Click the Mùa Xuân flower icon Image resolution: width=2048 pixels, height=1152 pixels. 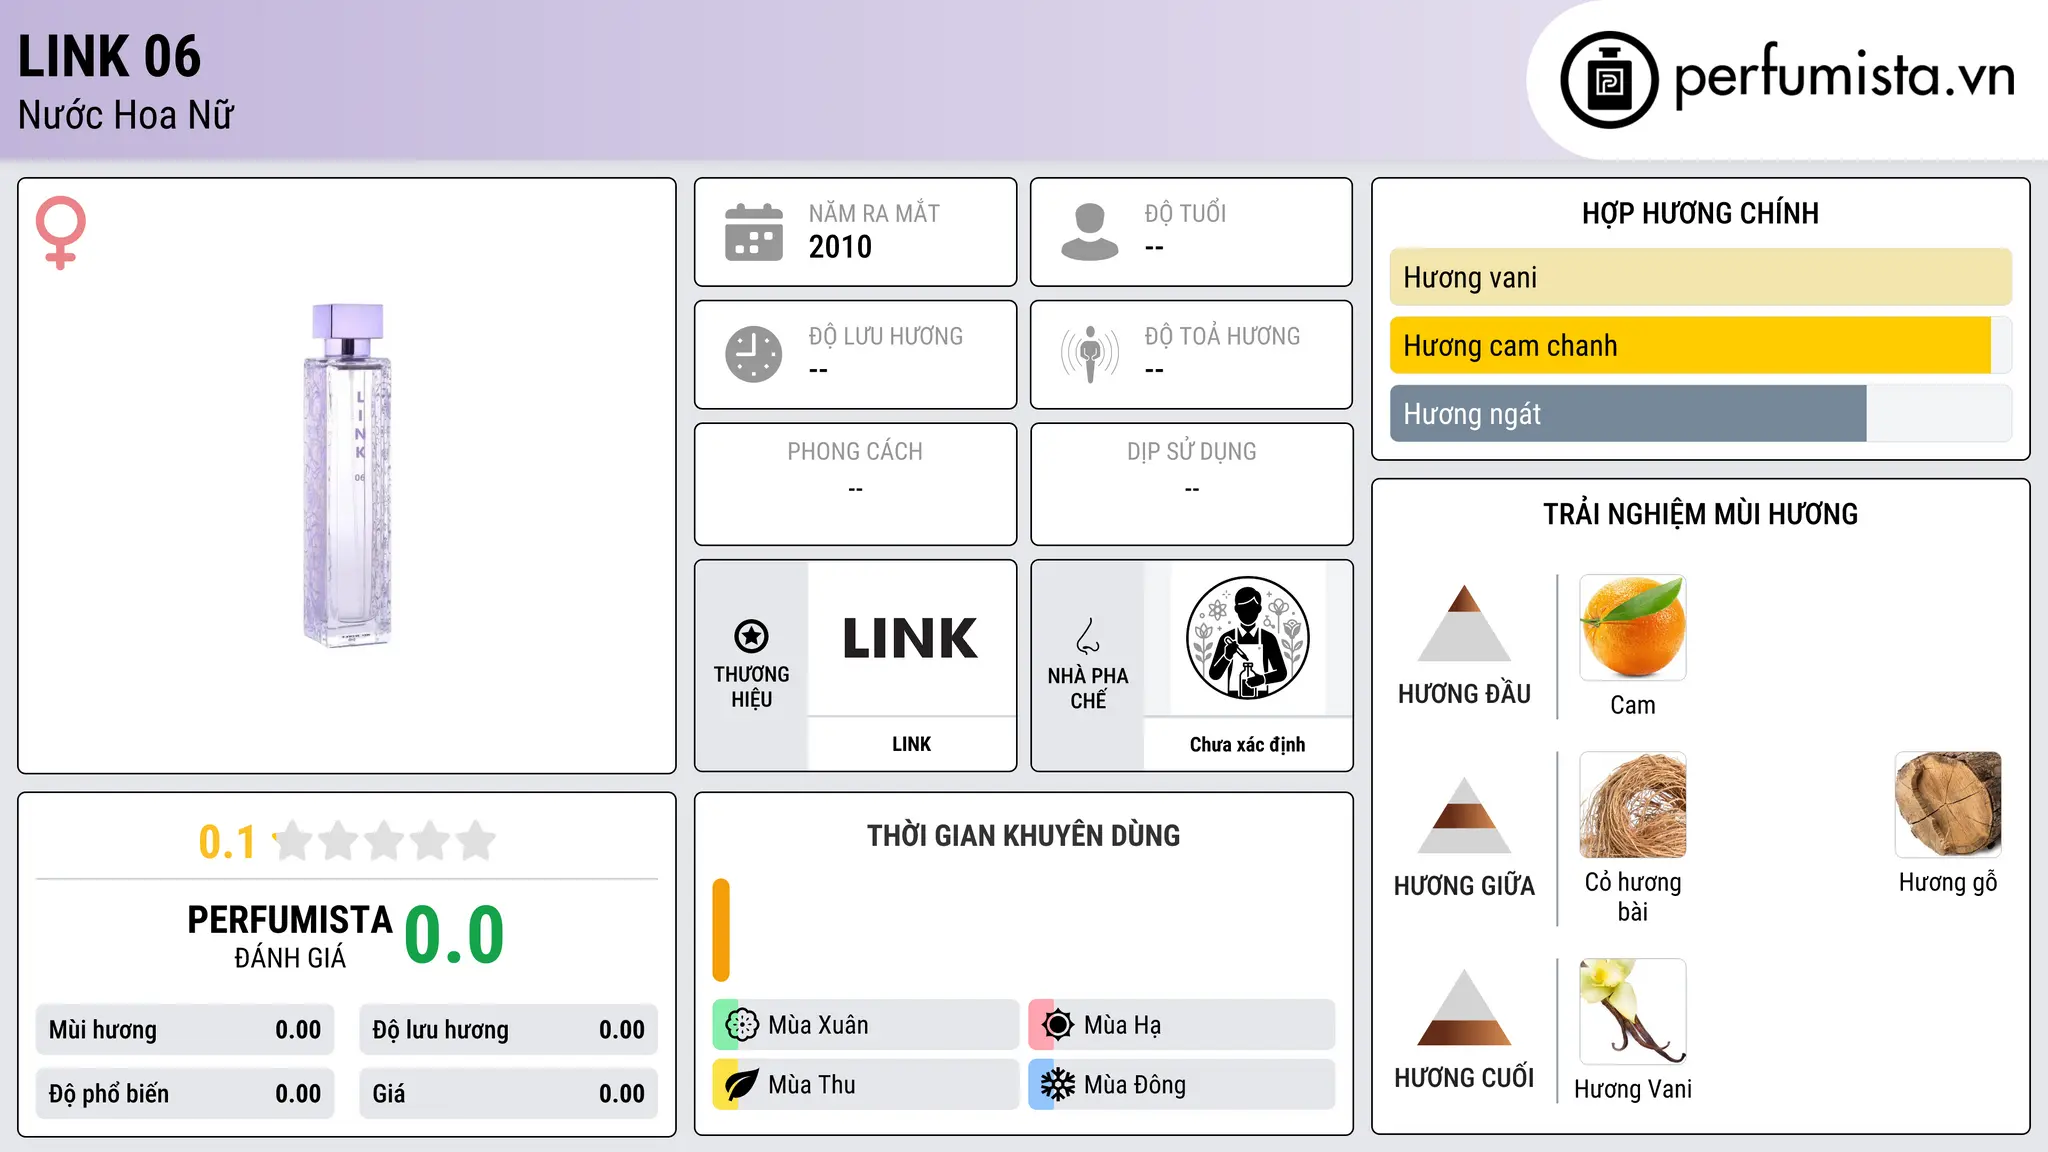[742, 1025]
